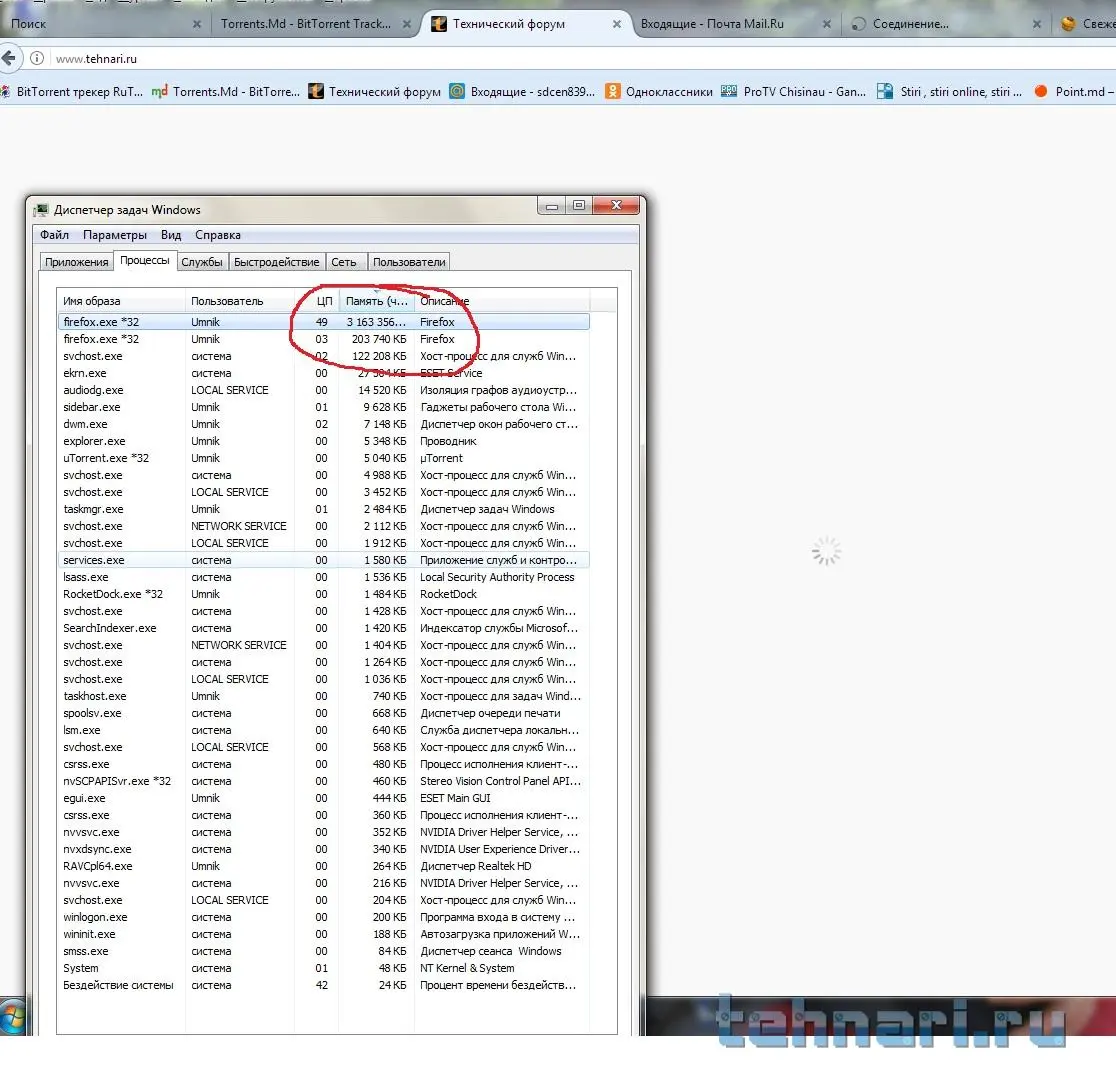Select the lsass.exe process
Screen dimensions: 1116x1080
tap(324, 577)
